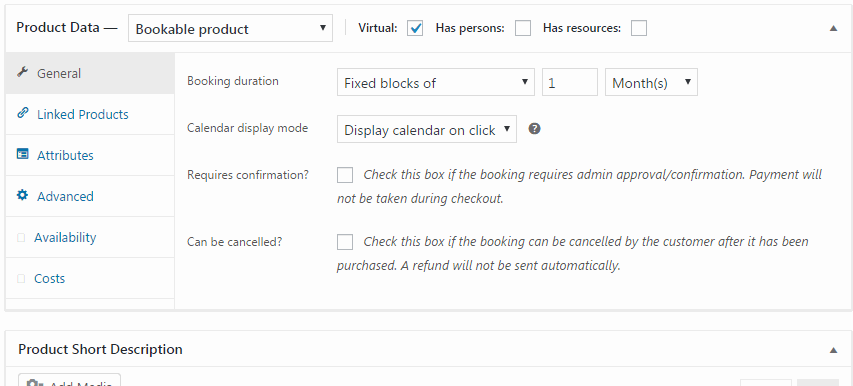Click the Requires confirmation? label
853x386 pixels.
(248, 175)
